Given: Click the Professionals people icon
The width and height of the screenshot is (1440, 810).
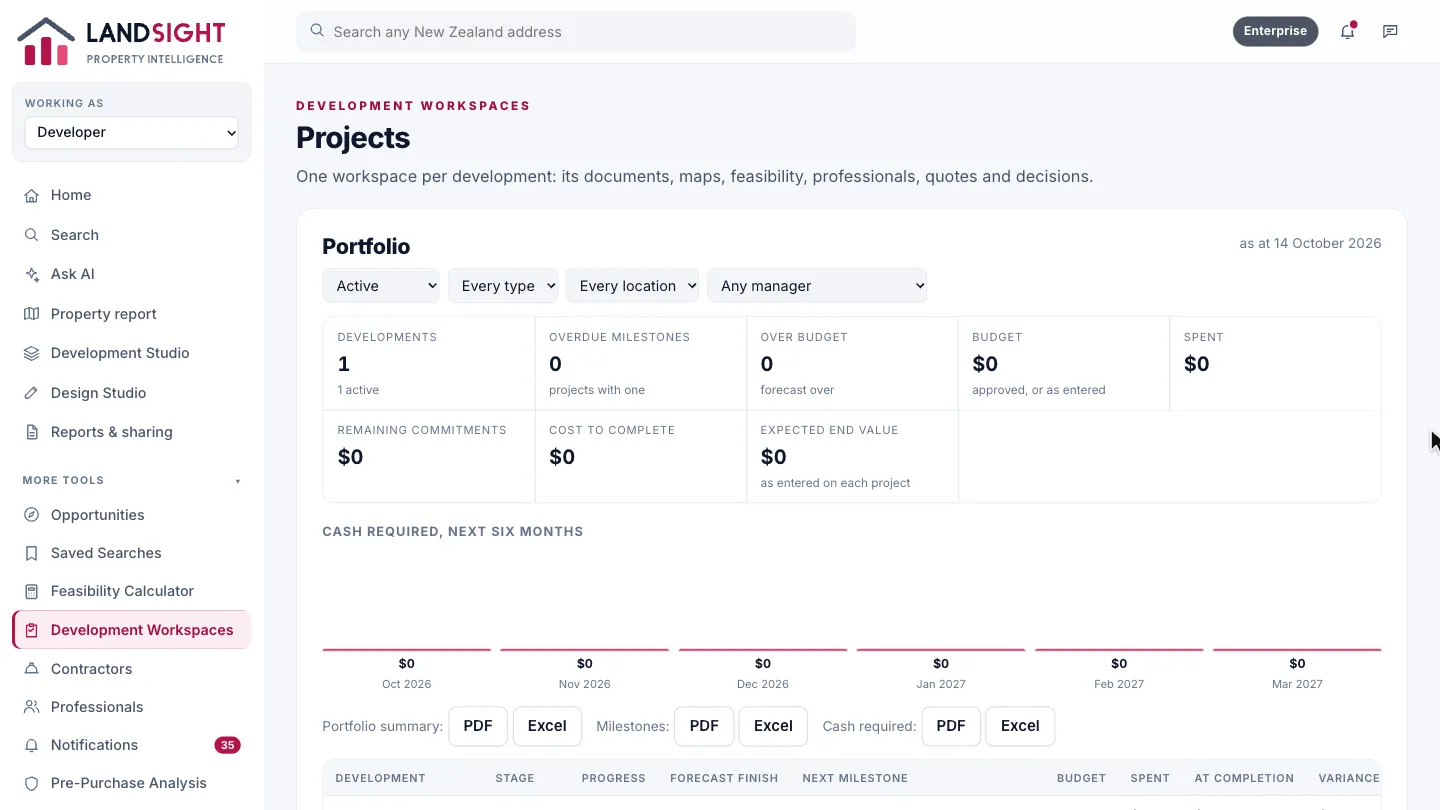Looking at the screenshot, I should coord(32,707).
